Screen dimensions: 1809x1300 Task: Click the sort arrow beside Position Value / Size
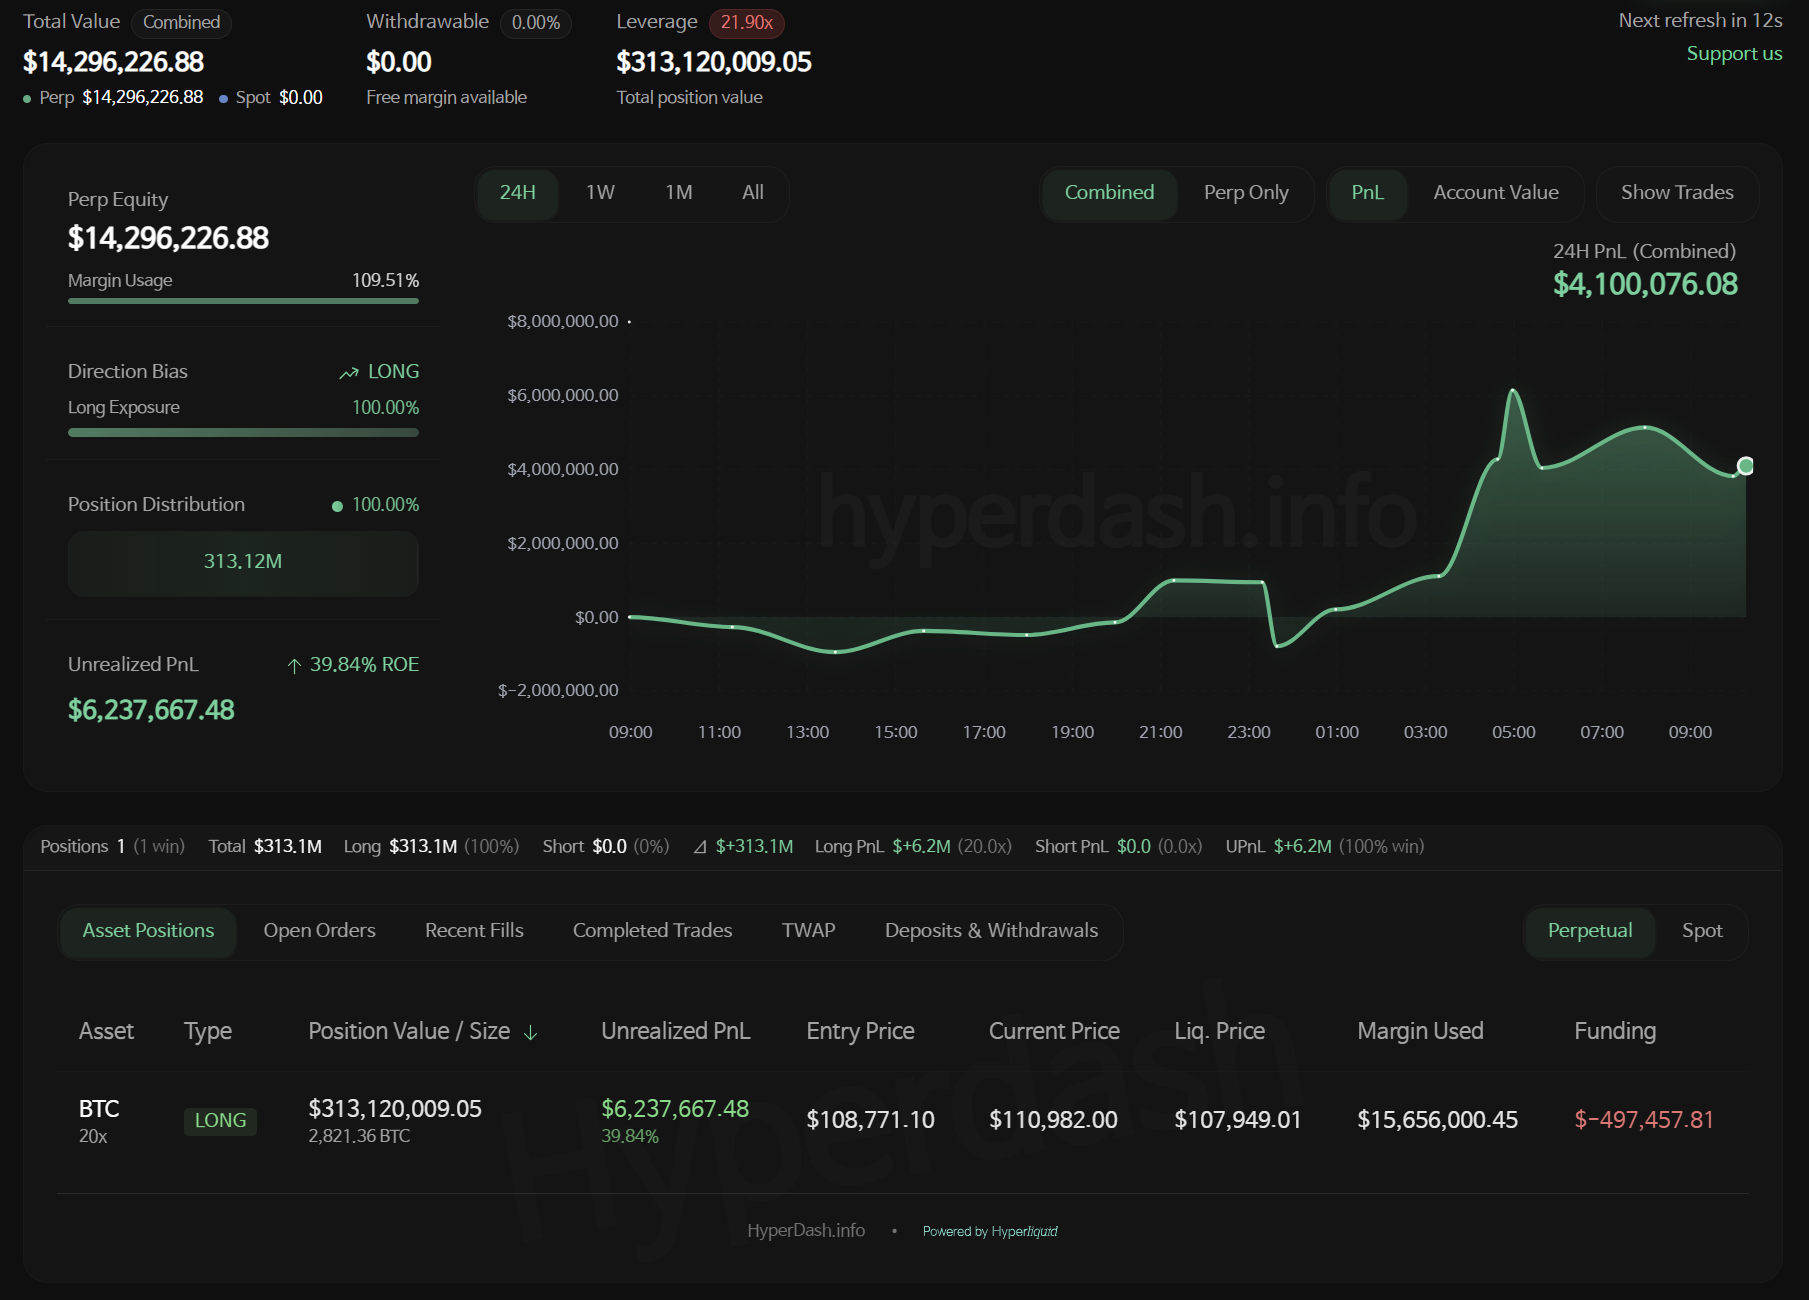531,1033
